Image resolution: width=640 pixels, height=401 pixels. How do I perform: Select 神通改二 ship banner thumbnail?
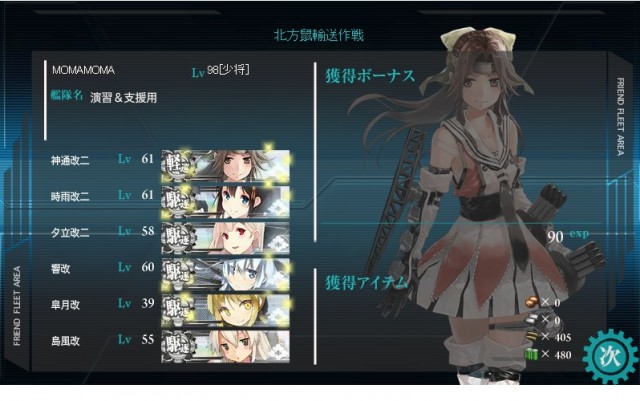[226, 166]
